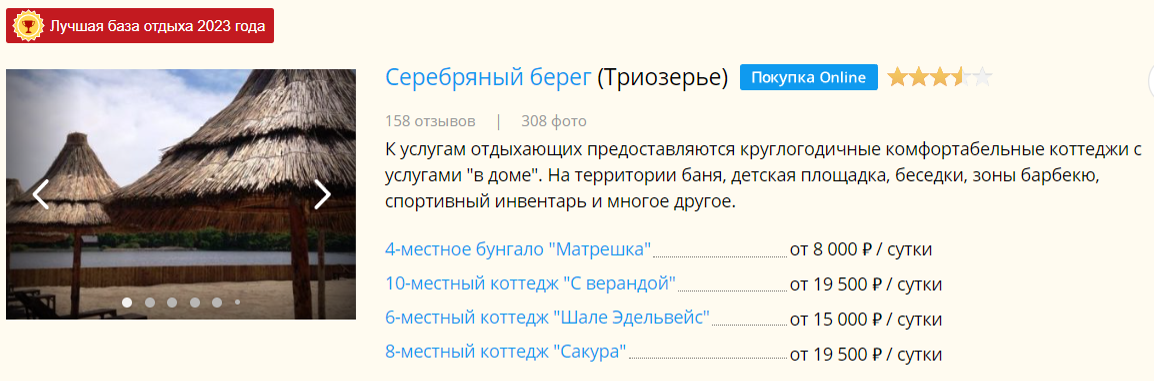1154x381 pixels.
Task: Open the Серебряный берег title link
Action: [488, 76]
